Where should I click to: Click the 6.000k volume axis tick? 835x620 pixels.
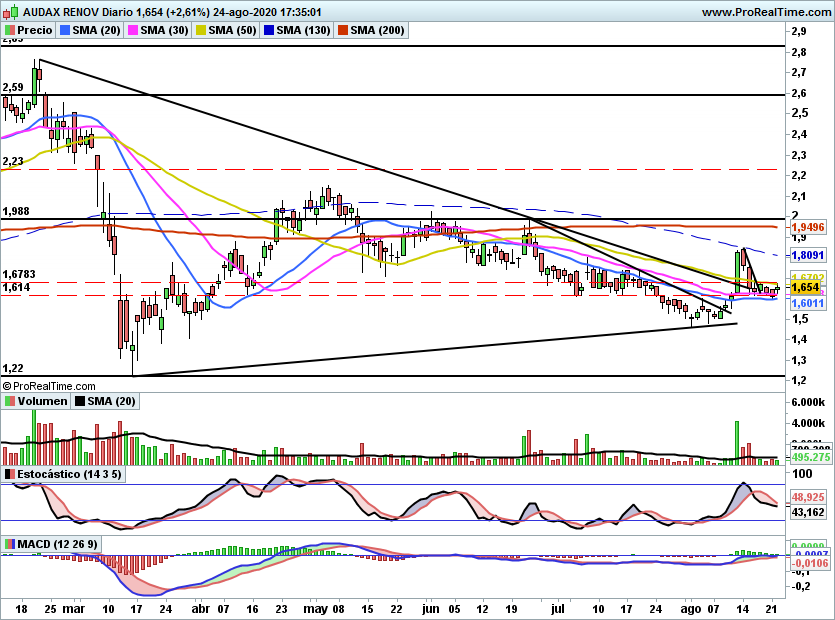[808, 402]
